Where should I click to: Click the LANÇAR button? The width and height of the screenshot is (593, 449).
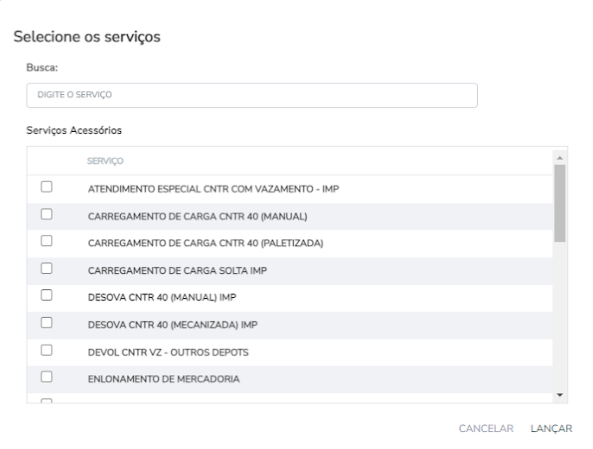551,429
